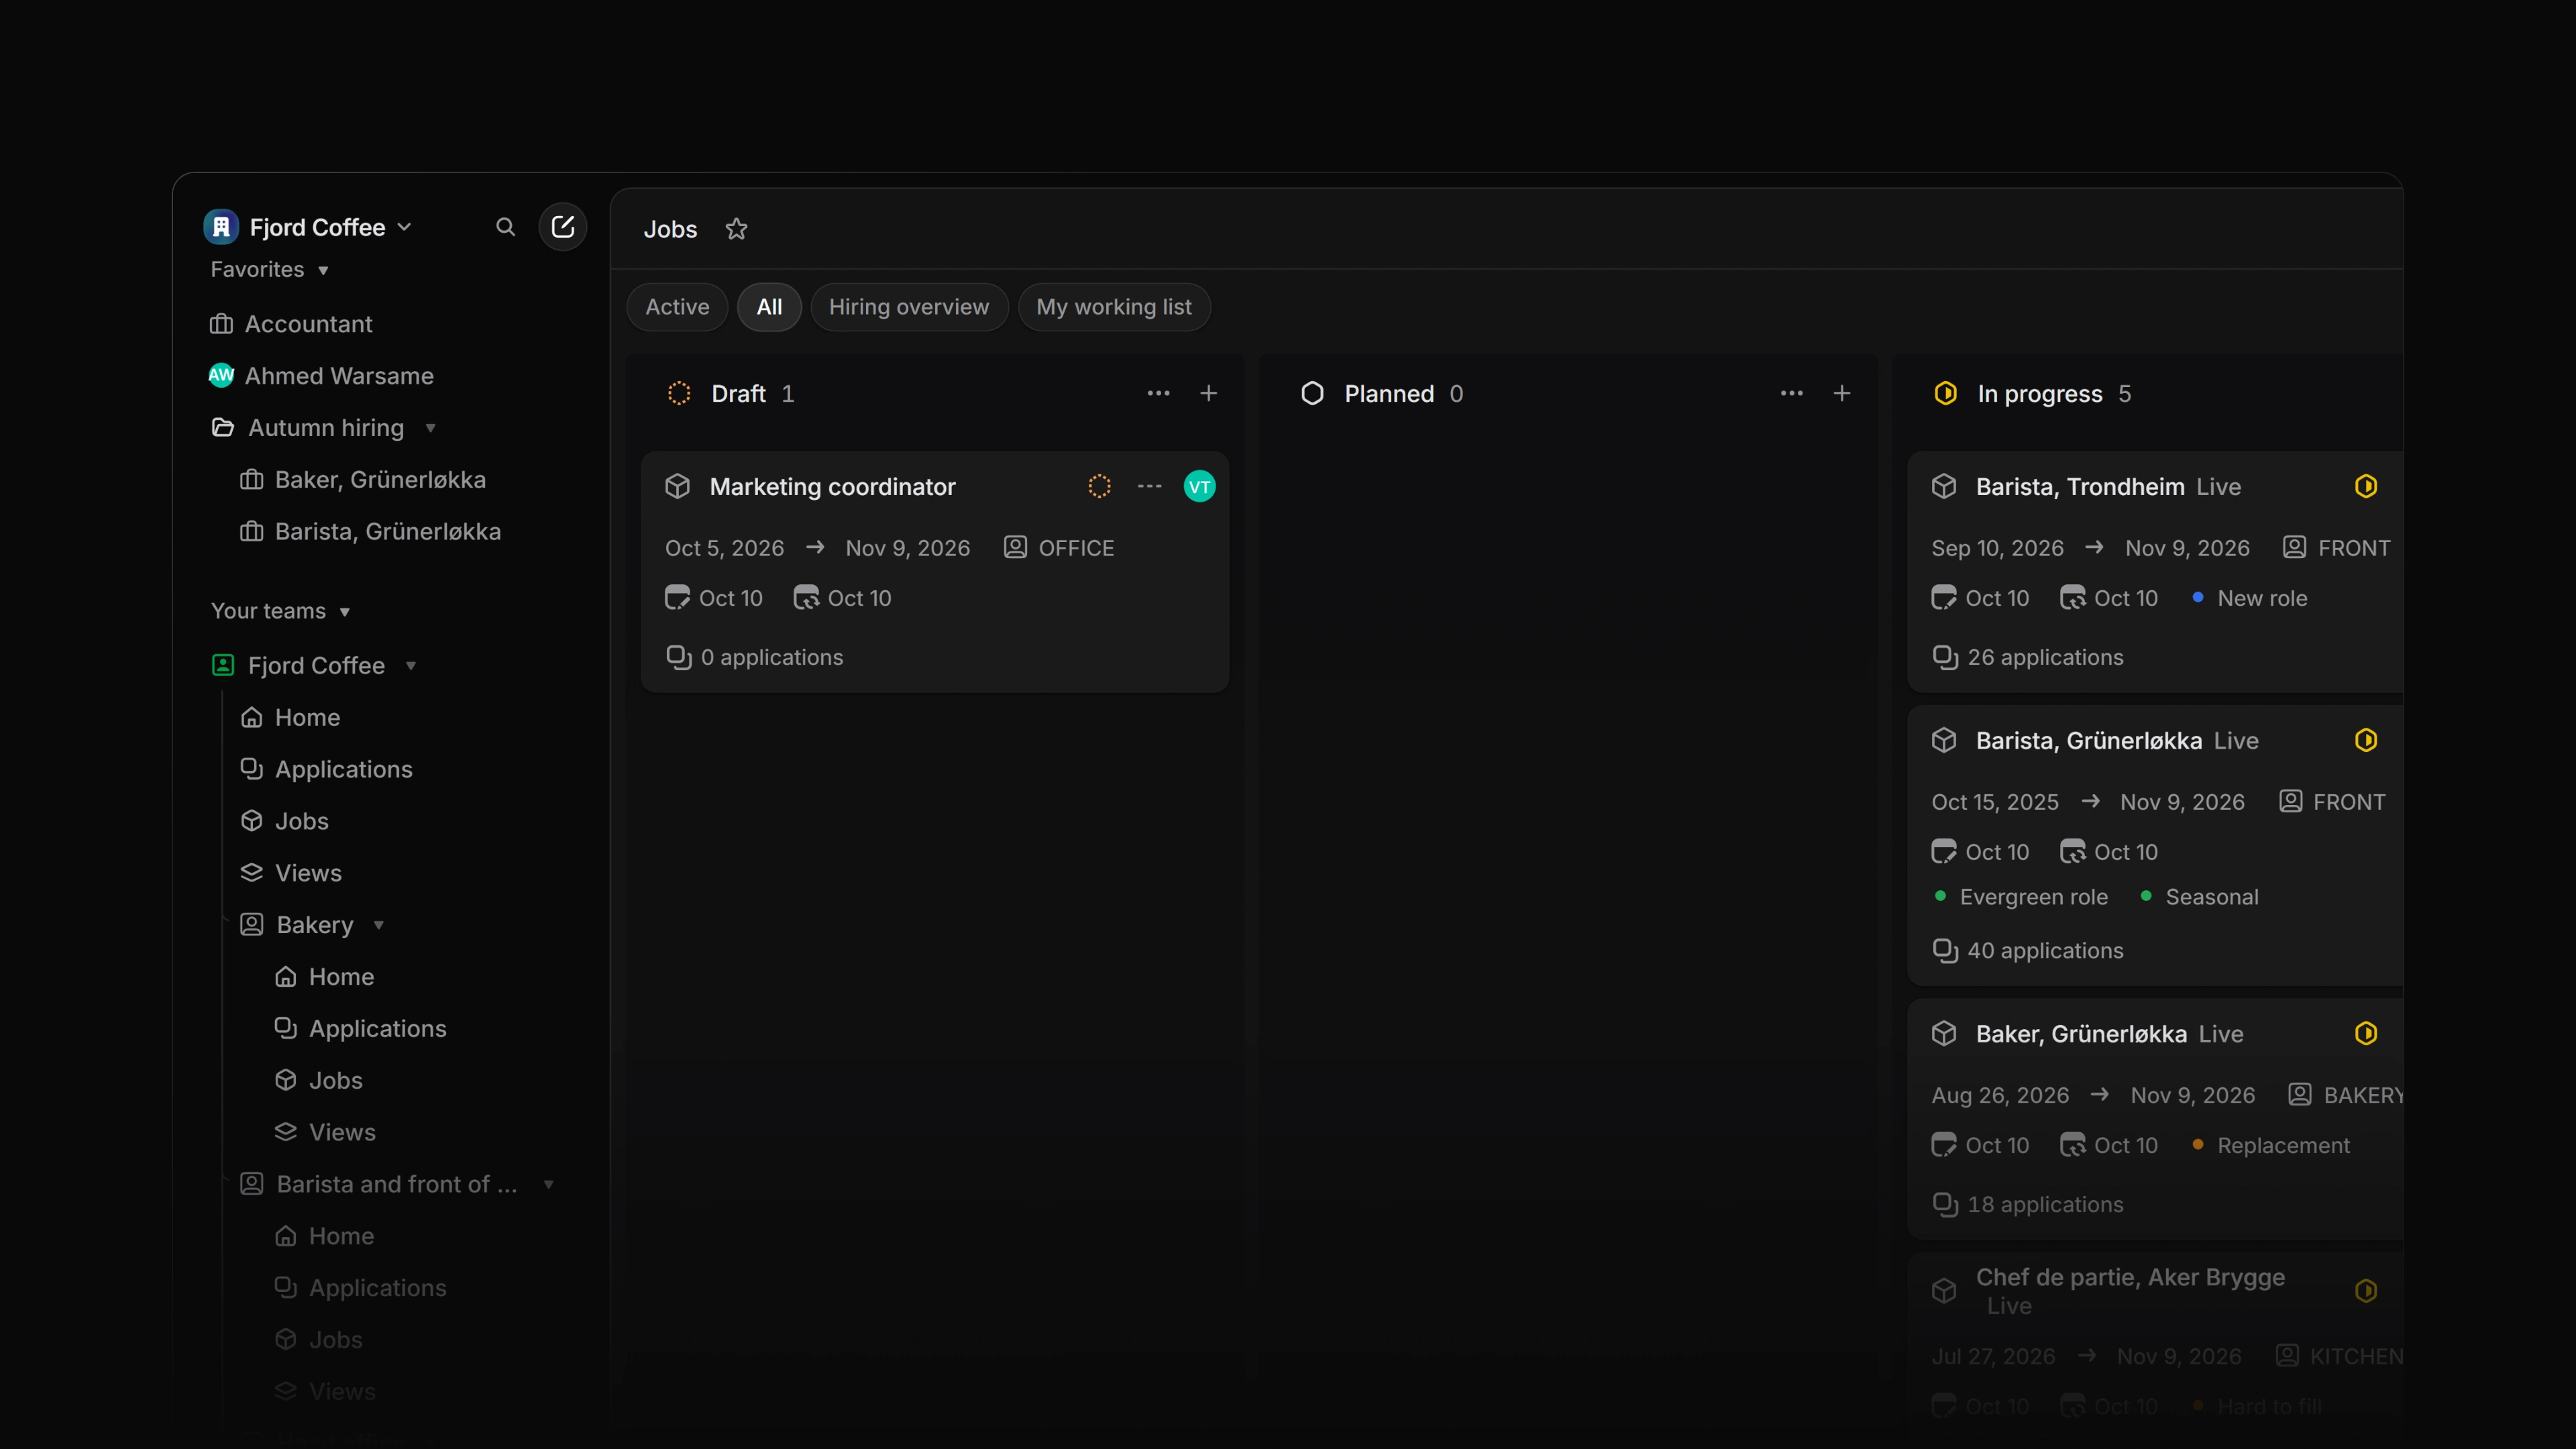Click the cube icon on Baker, Grünerløkka card
The height and width of the screenshot is (1449, 2576).
1943,1034
